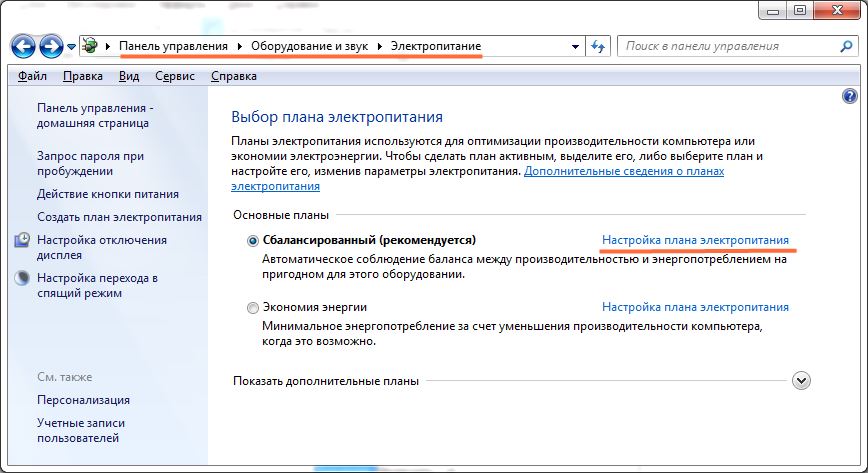Image resolution: width=868 pixels, height=473 pixels.
Task: Open Действие кнопки питания link
Action: coord(108,194)
